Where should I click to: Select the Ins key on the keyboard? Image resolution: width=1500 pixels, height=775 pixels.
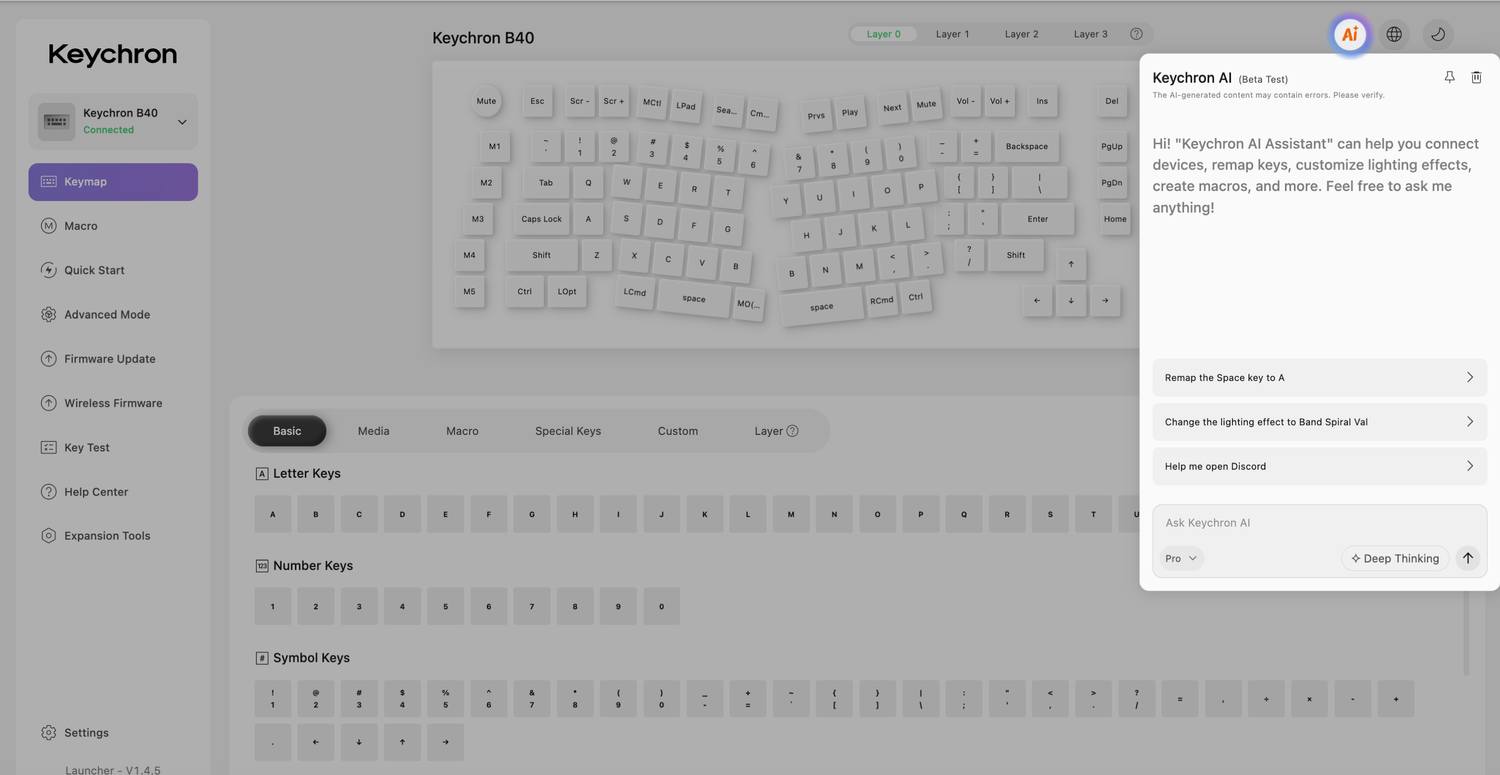pos(1042,101)
